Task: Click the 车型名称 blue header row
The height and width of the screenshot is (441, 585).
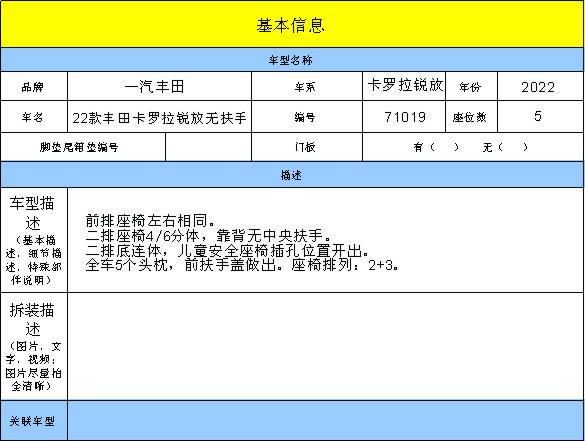Action: click(x=292, y=60)
